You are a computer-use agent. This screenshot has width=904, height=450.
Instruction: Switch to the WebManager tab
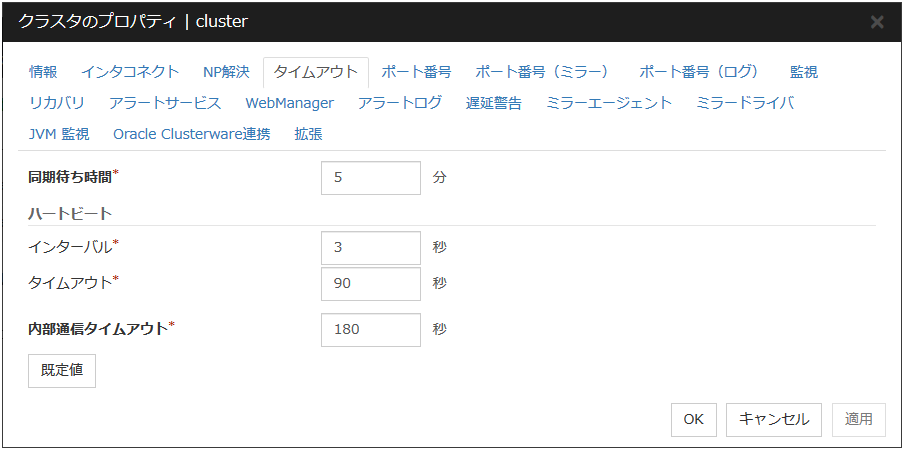click(289, 103)
